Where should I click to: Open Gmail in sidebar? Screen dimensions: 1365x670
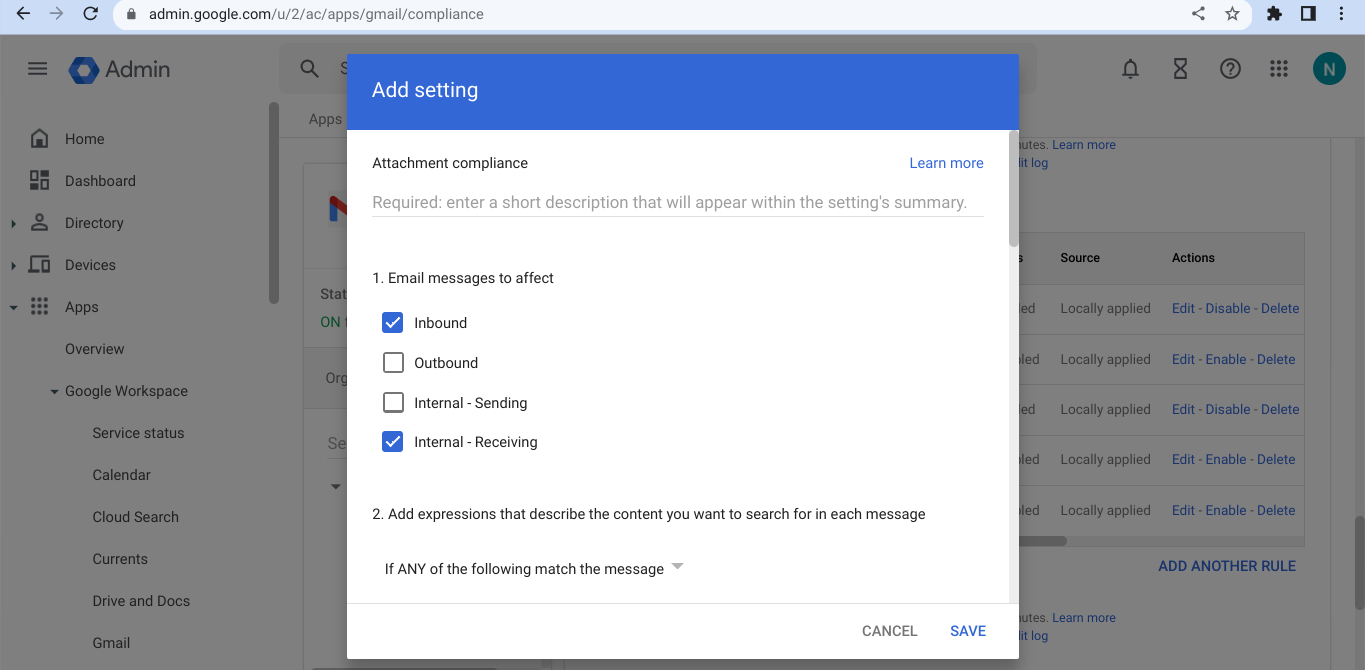click(111, 643)
